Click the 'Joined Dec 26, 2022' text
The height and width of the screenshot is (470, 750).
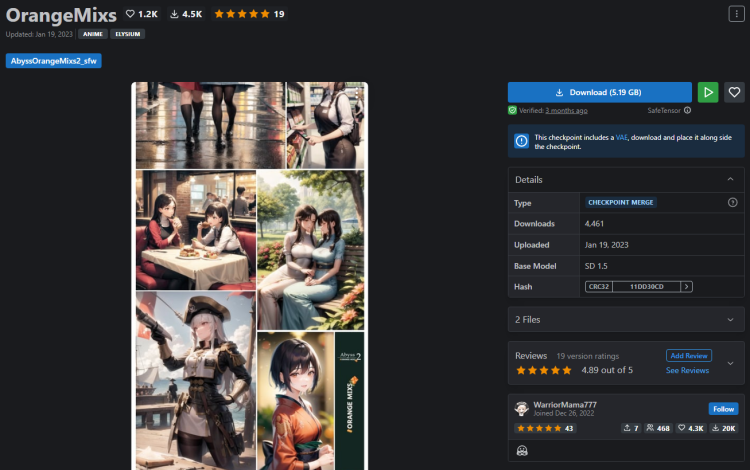[x=563, y=413]
